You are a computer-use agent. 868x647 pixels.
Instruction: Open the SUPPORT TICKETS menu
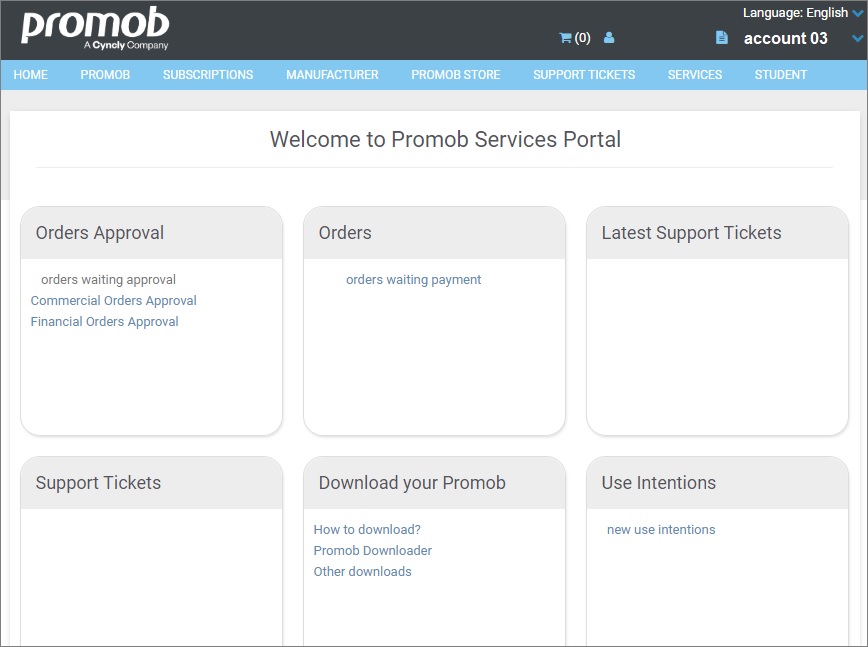(584, 75)
